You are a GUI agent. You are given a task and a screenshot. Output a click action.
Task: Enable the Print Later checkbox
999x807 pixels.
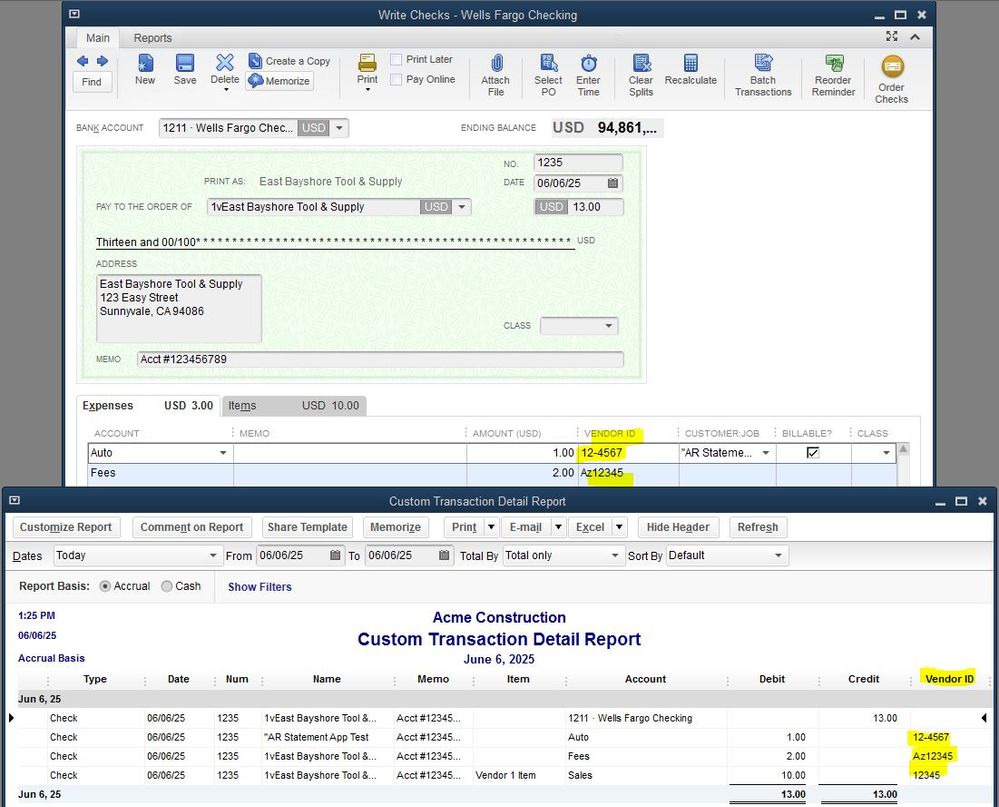396,60
